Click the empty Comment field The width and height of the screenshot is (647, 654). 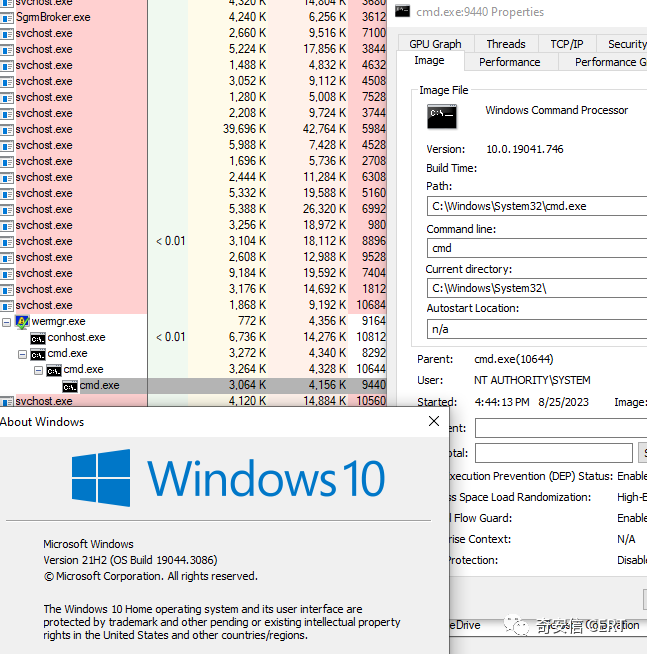(x=561, y=428)
